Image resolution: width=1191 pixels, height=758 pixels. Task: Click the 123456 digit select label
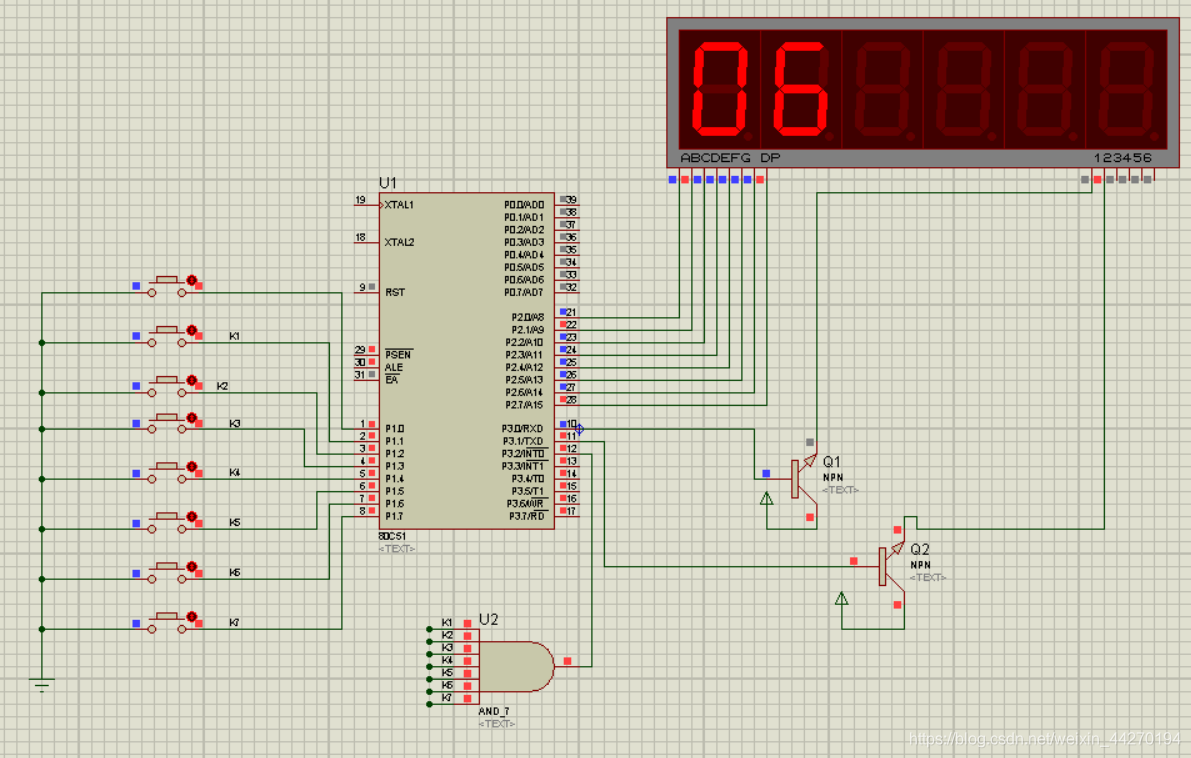tap(1123, 158)
